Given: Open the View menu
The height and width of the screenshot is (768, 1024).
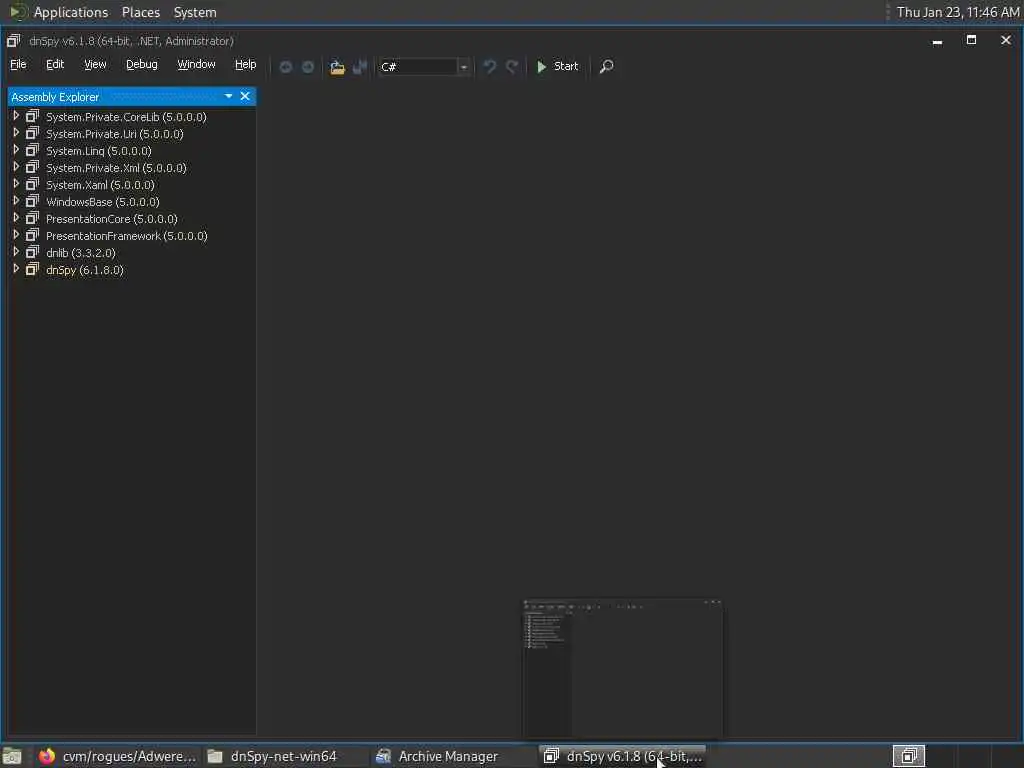Looking at the screenshot, I should [95, 64].
